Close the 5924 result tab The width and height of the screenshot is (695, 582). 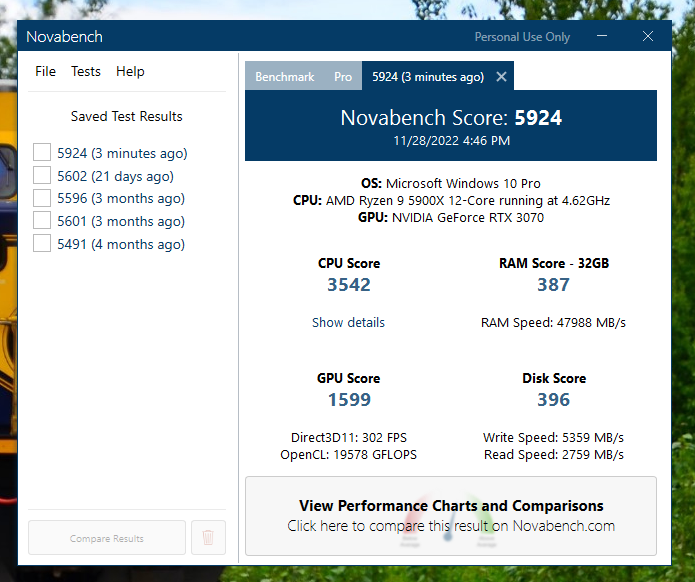coord(501,77)
